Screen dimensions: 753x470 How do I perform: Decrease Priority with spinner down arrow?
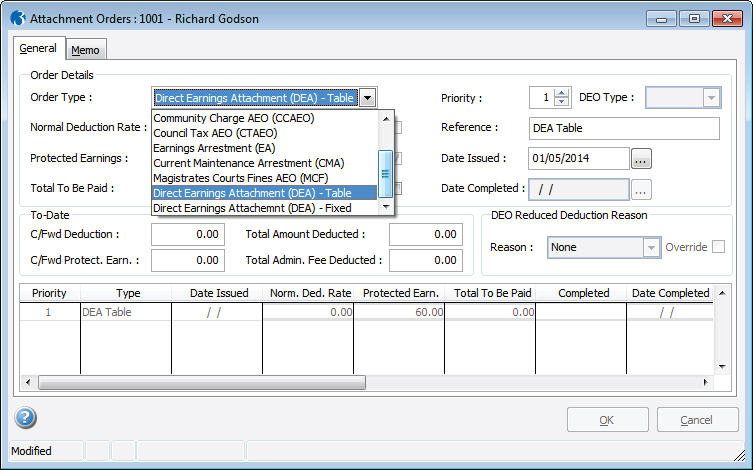pos(561,102)
